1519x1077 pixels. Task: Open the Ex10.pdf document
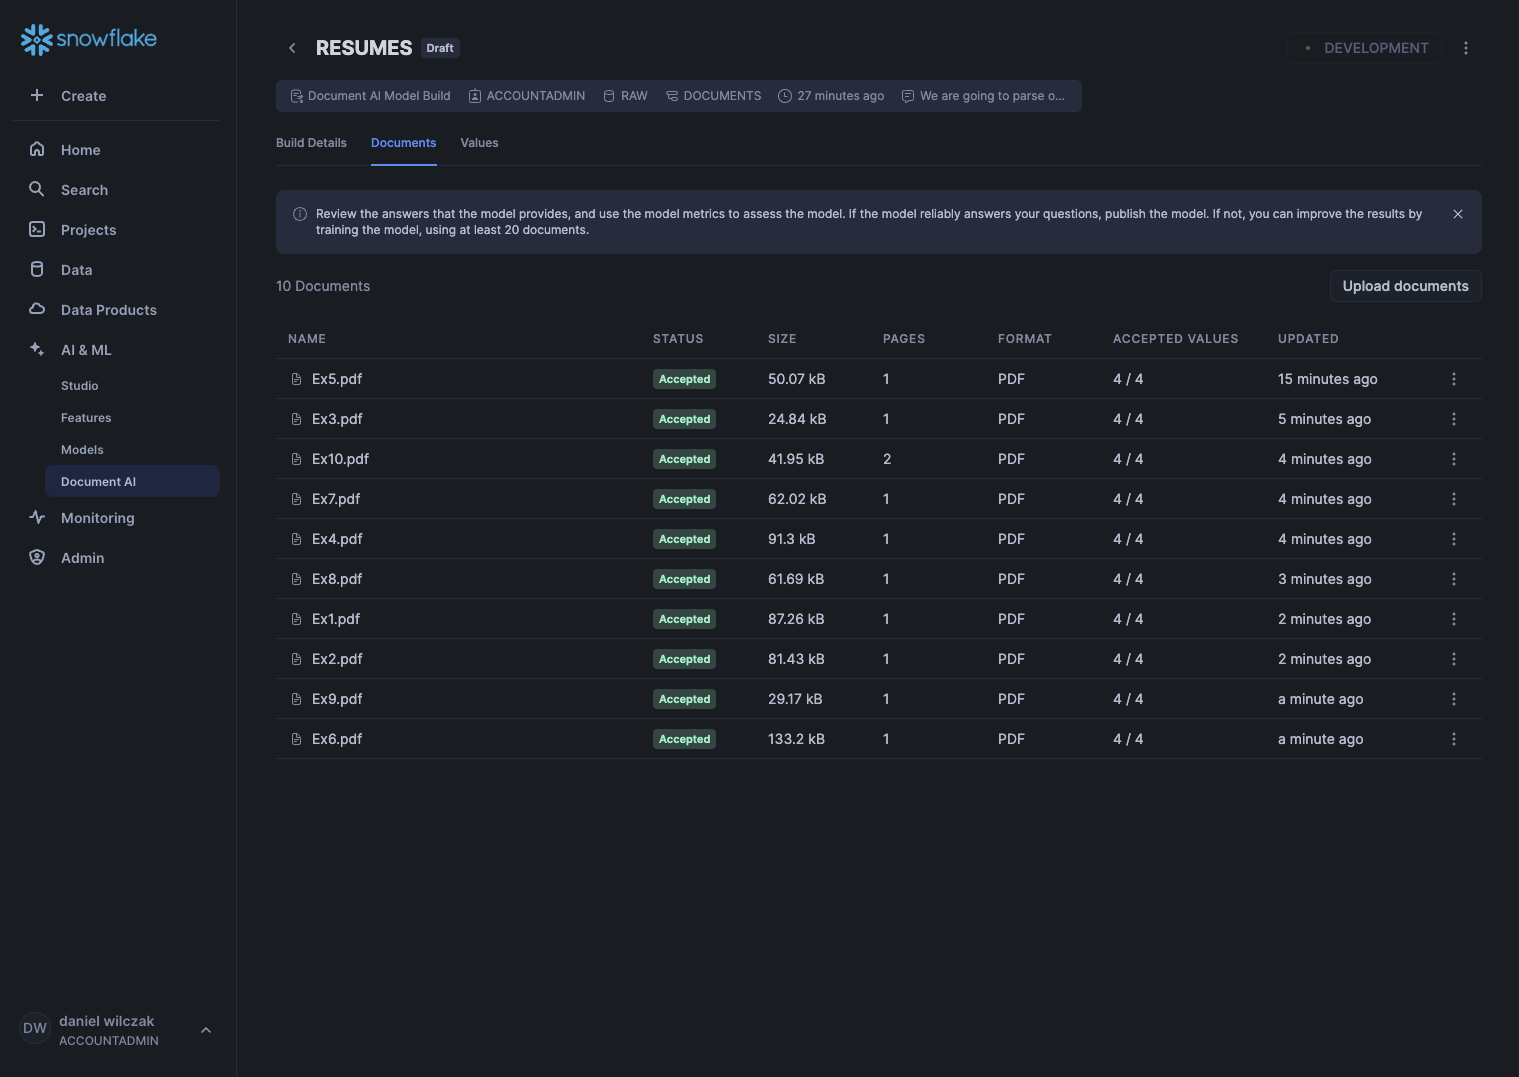(340, 459)
